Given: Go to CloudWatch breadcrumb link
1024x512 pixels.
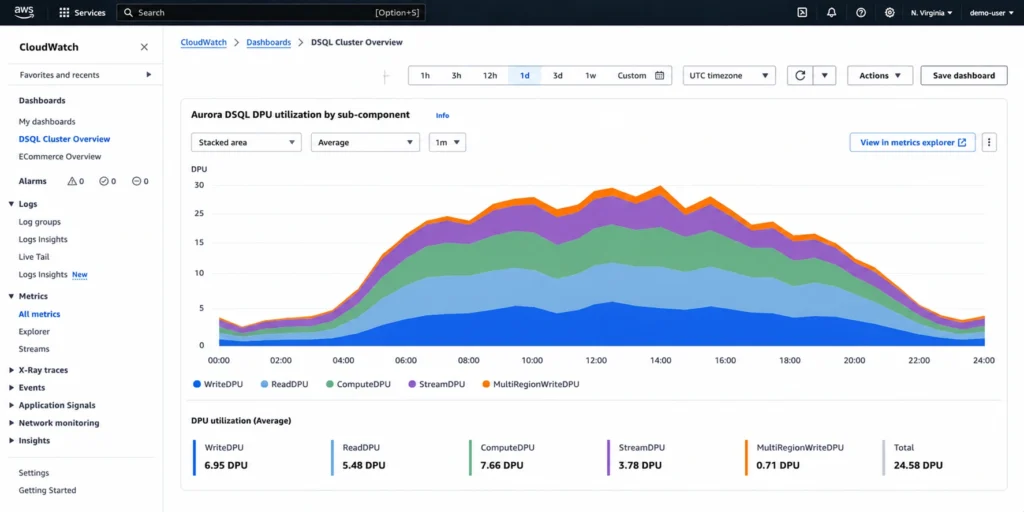Looking at the screenshot, I should click(204, 42).
